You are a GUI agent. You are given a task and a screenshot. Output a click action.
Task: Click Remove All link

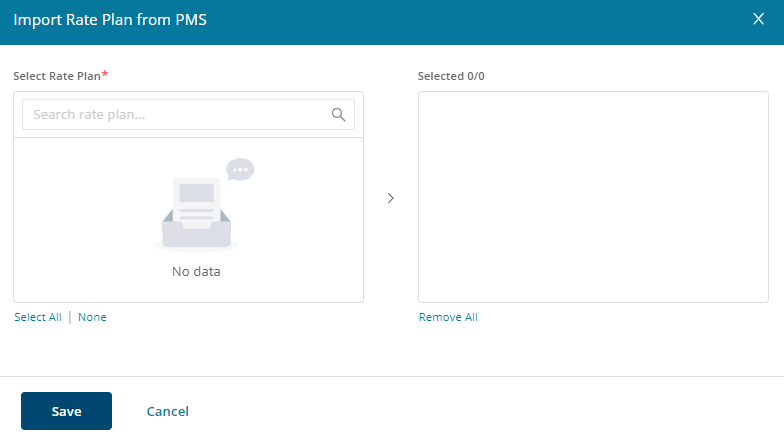(448, 317)
